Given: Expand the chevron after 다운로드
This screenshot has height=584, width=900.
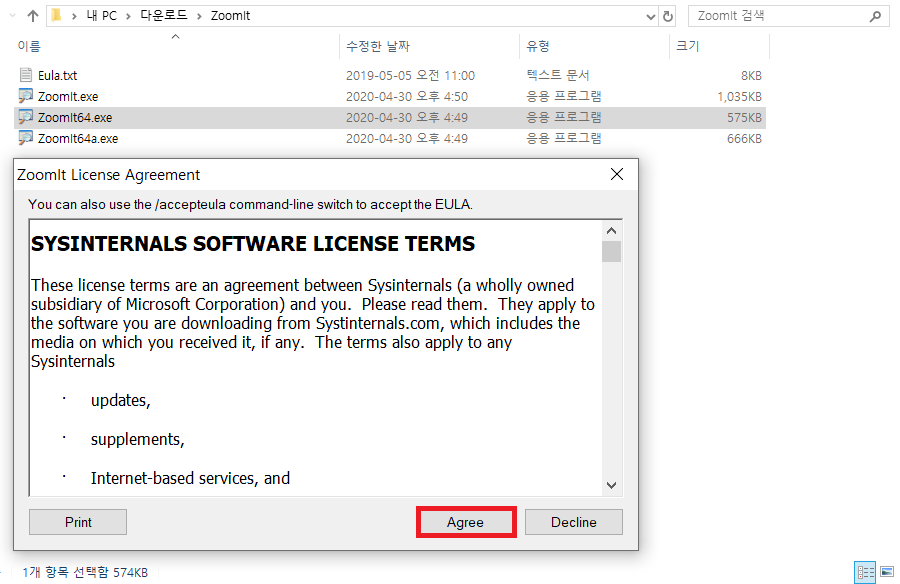Looking at the screenshot, I should pyautogui.click(x=199, y=16).
